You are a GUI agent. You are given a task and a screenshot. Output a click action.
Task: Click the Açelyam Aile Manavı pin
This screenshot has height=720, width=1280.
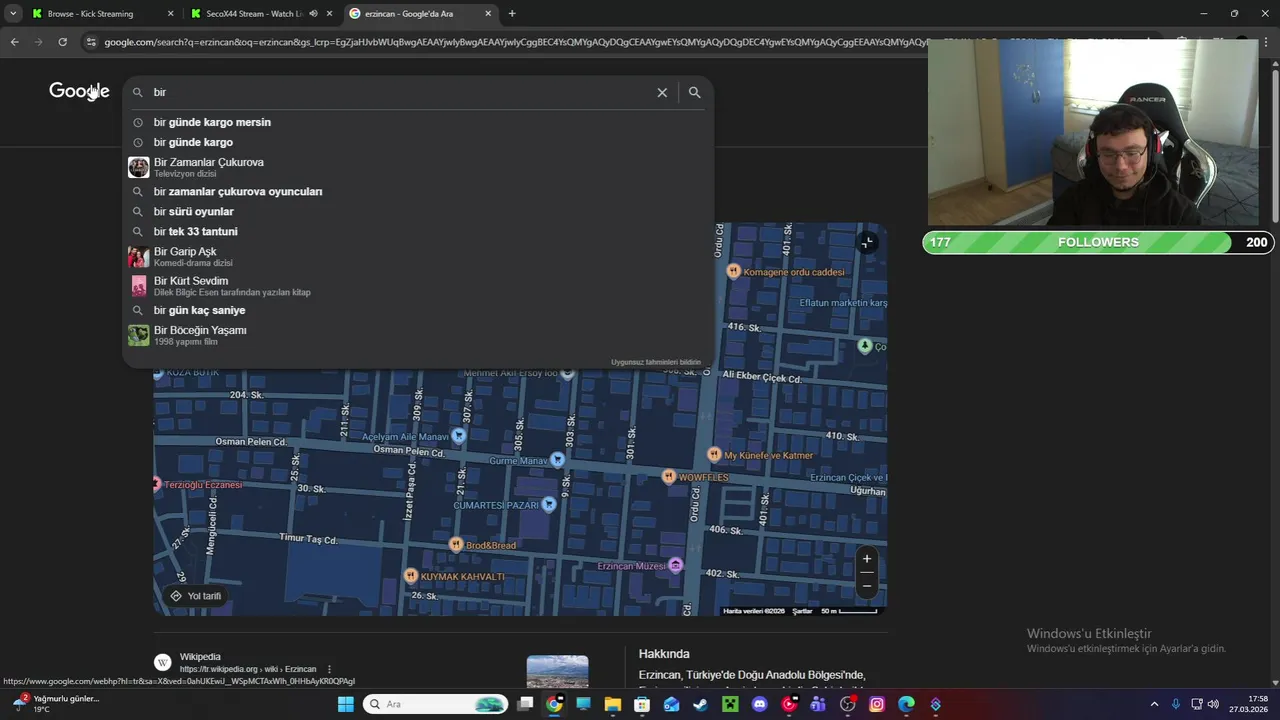pos(459,436)
